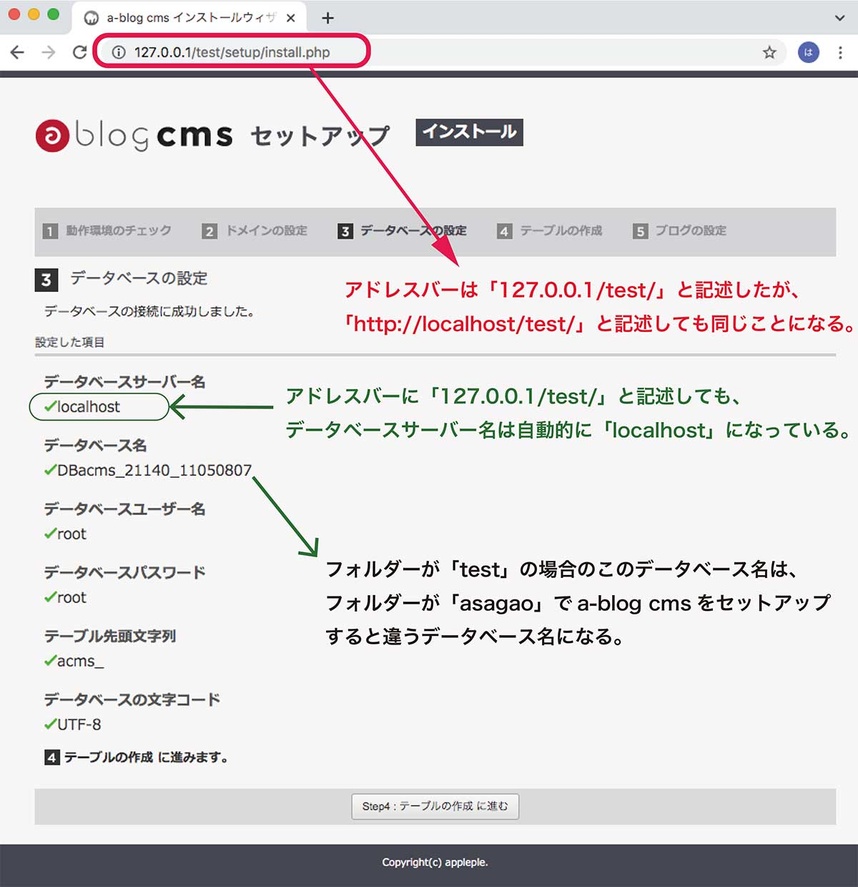Click the site info icon in the address bar
Screen dimensions: 858x887
click(x=118, y=53)
